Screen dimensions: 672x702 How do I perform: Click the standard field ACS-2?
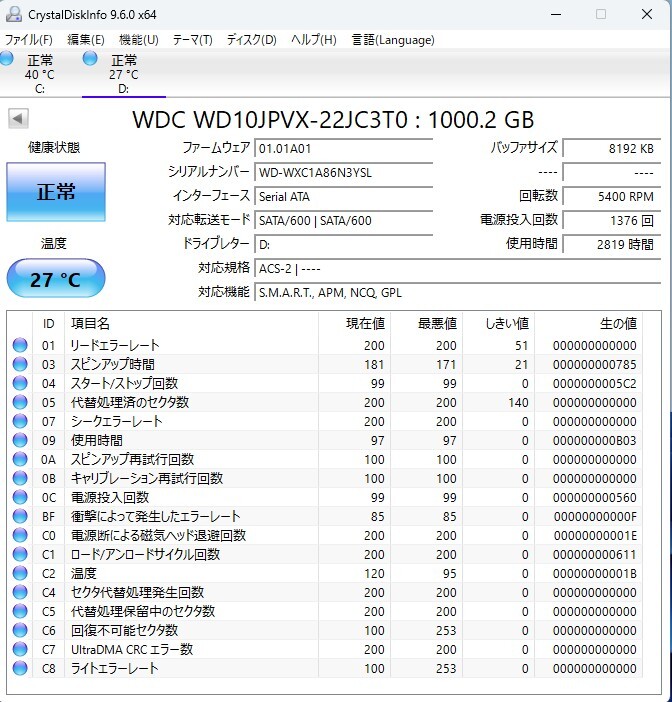pyautogui.click(x=458, y=269)
